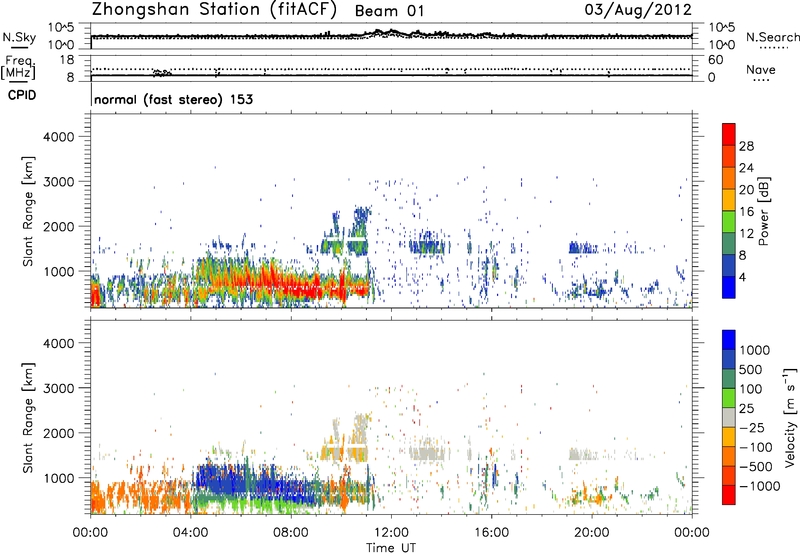Click 'normal (fast stereo) 153' text
This screenshot has width=800, height=554.
point(173,99)
